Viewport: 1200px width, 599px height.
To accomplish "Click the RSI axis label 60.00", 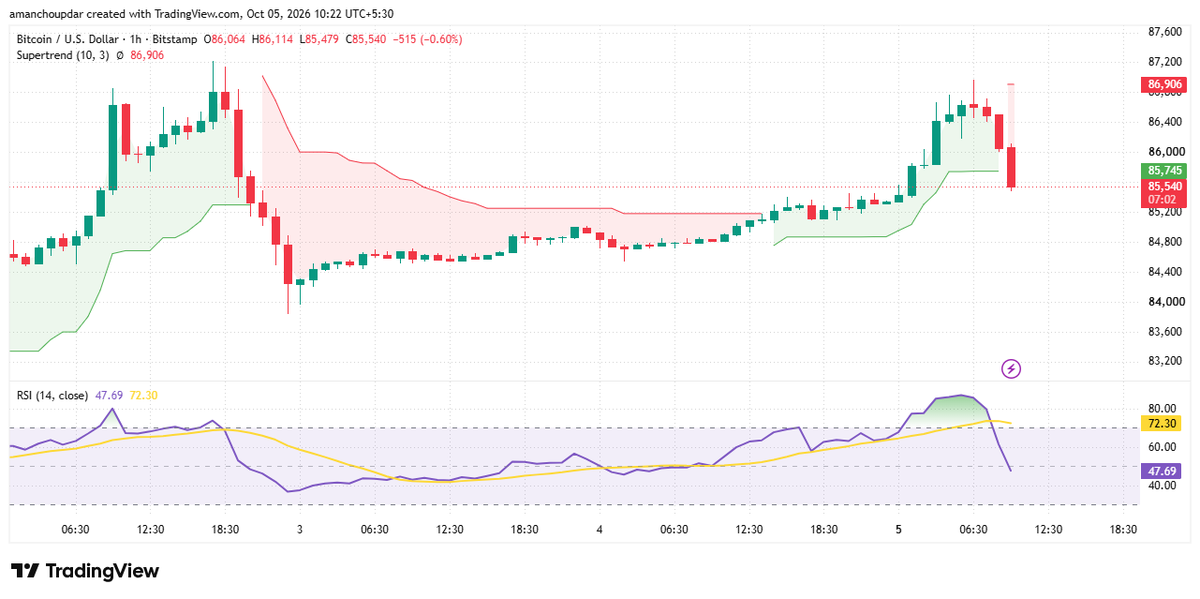I will click(1163, 447).
